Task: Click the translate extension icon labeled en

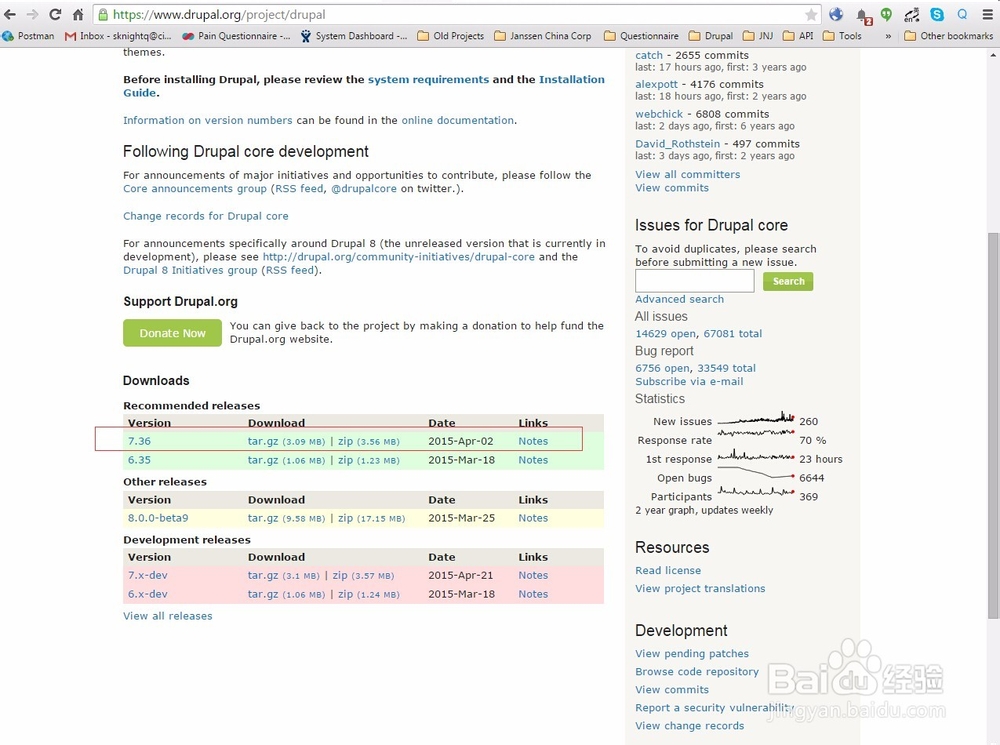Action: 912,14
